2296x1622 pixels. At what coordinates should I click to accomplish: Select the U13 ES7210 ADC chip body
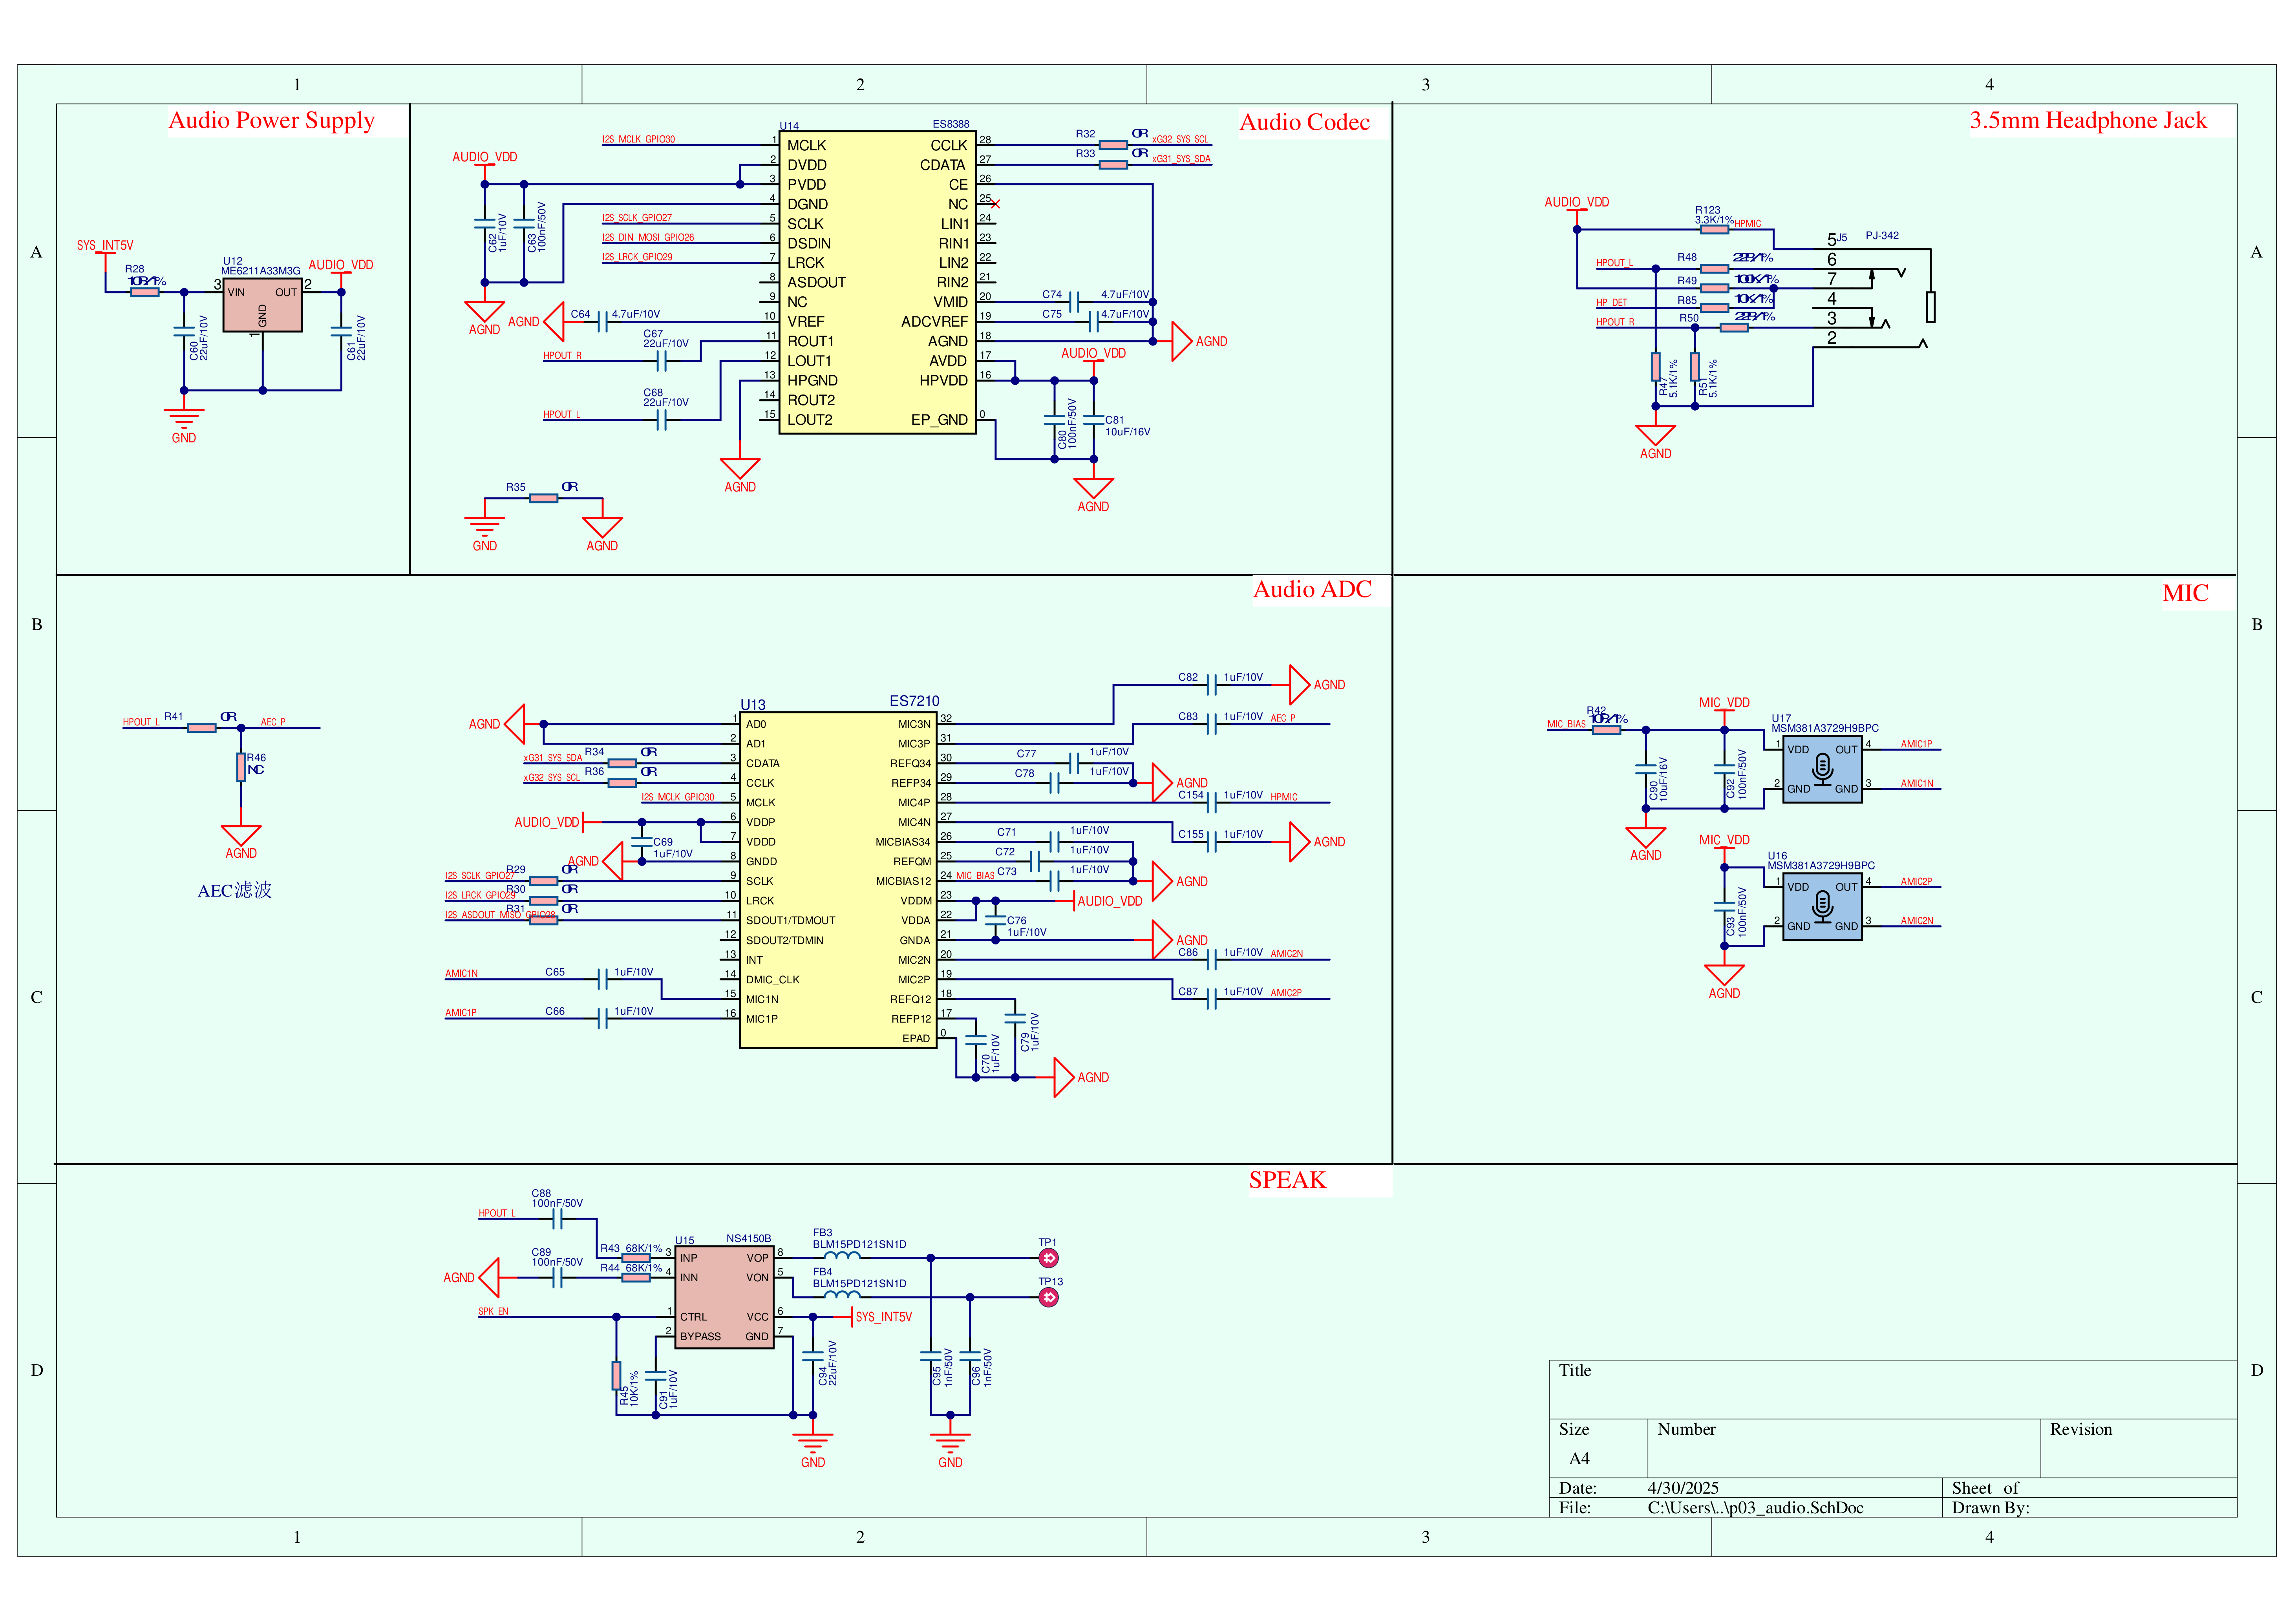click(x=838, y=880)
